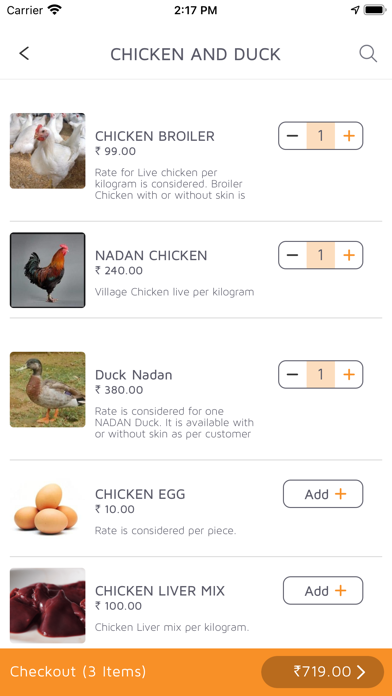Viewport: 392px width, 696px height.
Task: Decrease Duck Nadan quantity with minus
Action: tap(293, 375)
